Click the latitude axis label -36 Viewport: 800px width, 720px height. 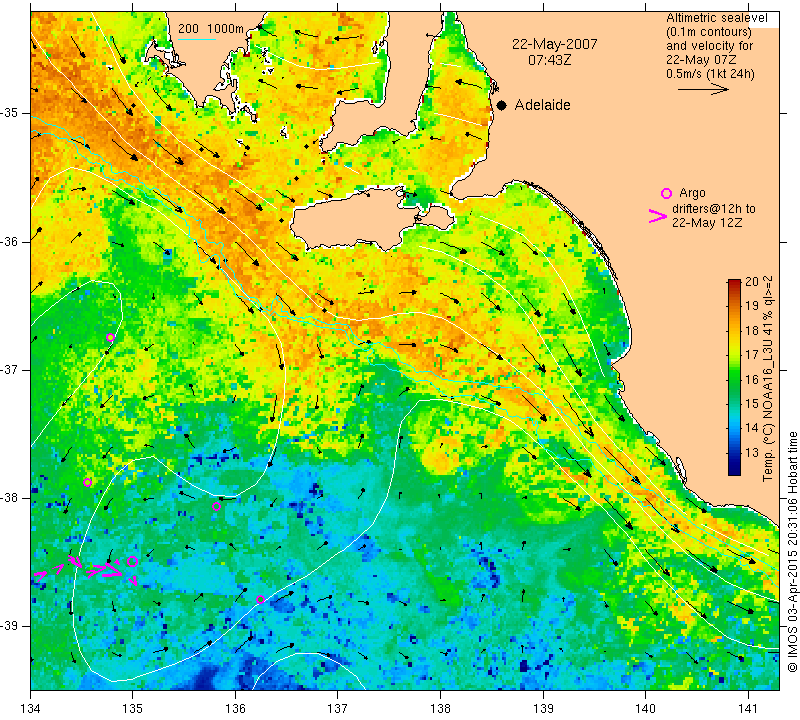click(10, 241)
